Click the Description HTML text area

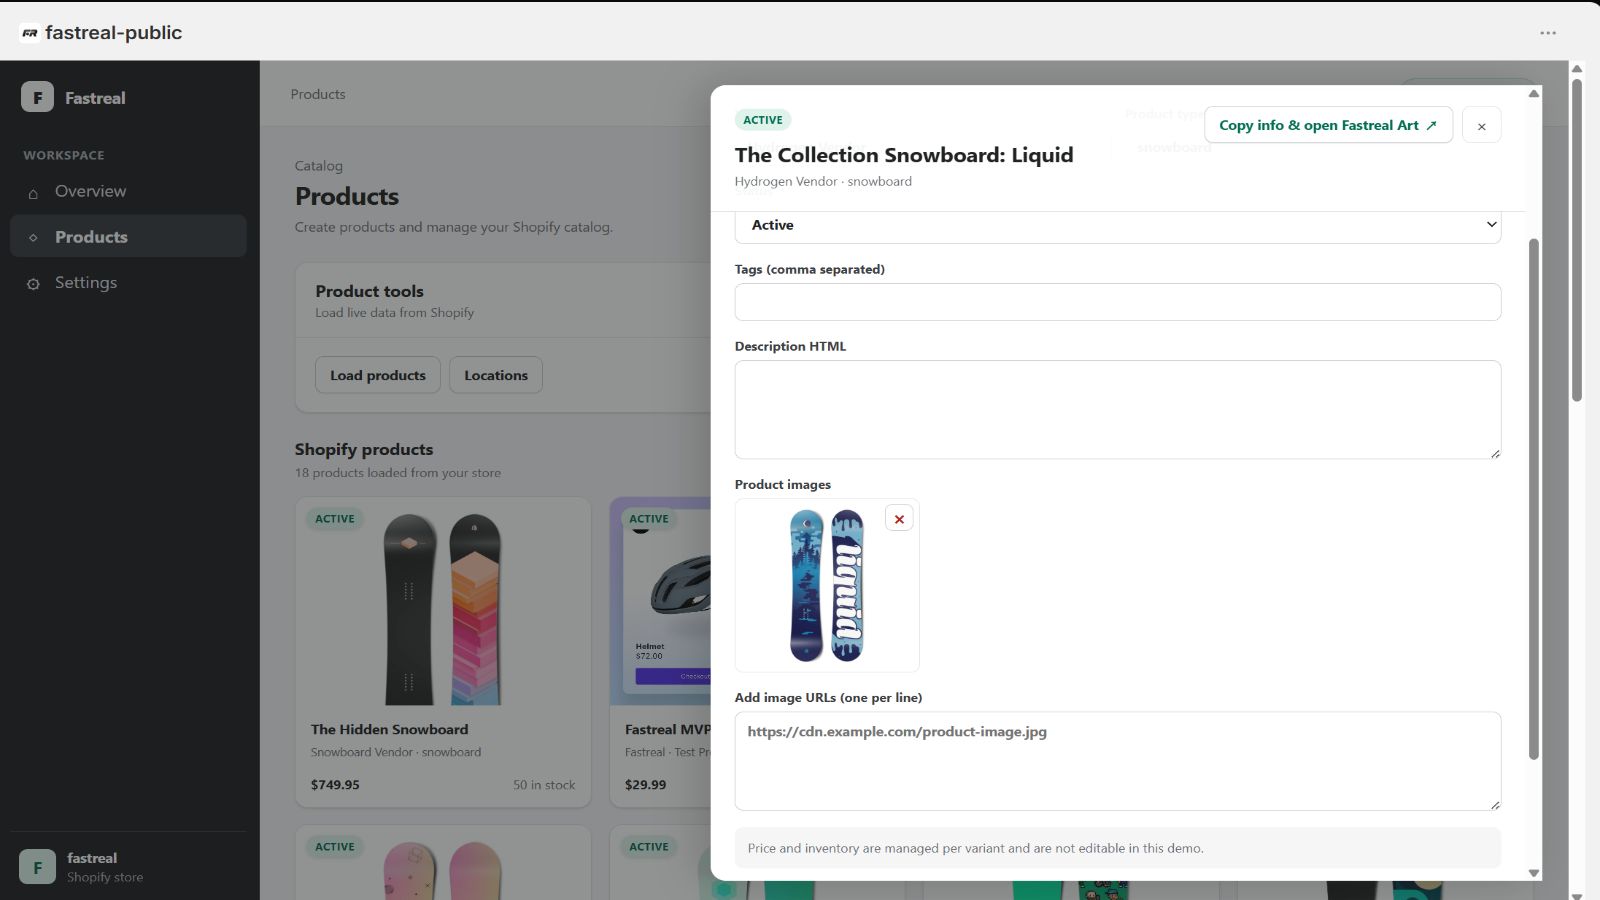(1117, 410)
